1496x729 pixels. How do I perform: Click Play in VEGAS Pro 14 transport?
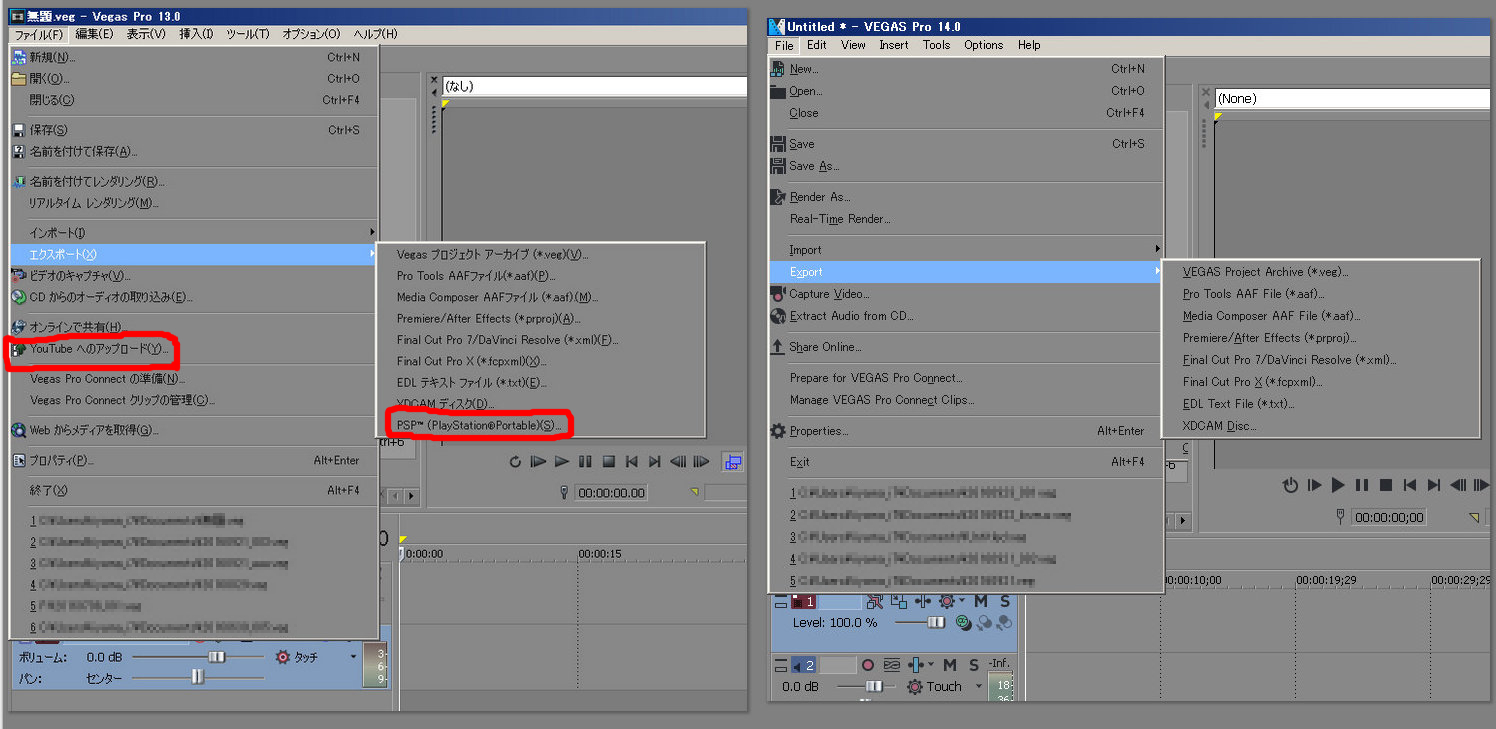pos(1338,485)
